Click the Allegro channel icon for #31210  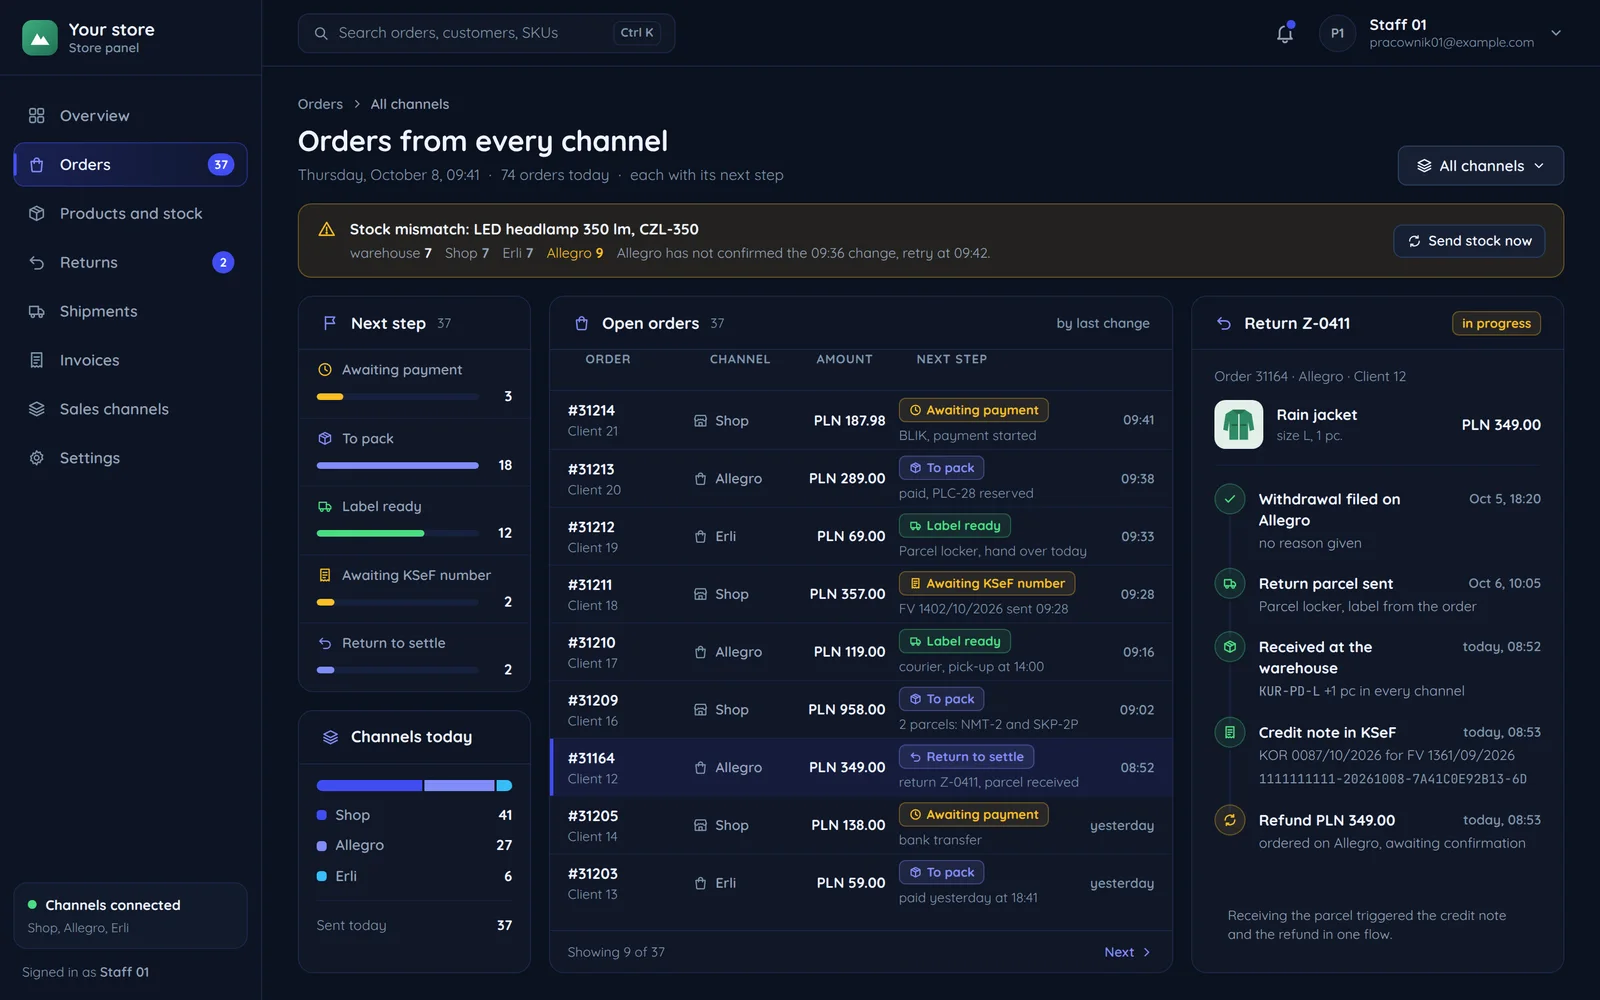(701, 652)
